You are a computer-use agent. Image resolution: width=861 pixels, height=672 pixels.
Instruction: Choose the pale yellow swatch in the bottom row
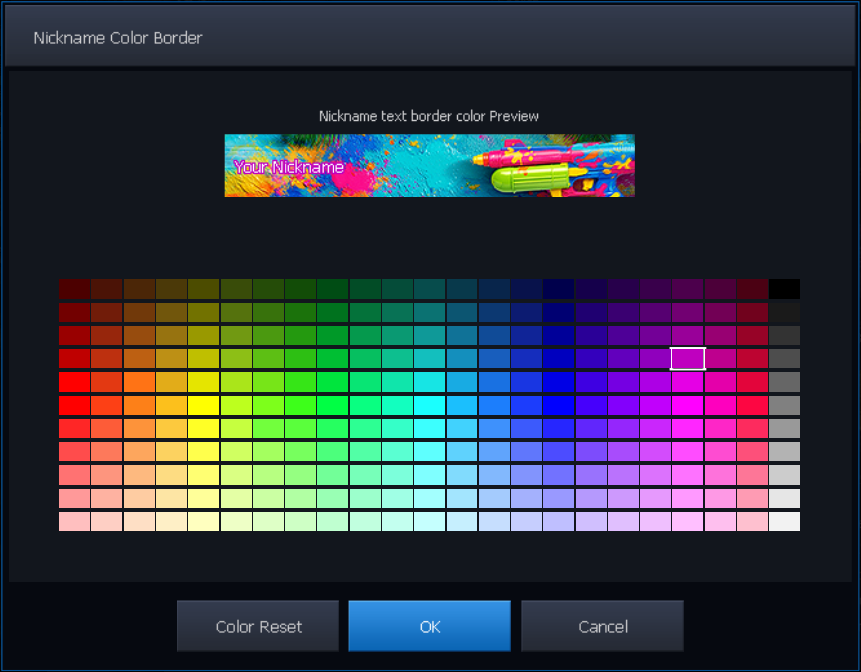coord(203,521)
